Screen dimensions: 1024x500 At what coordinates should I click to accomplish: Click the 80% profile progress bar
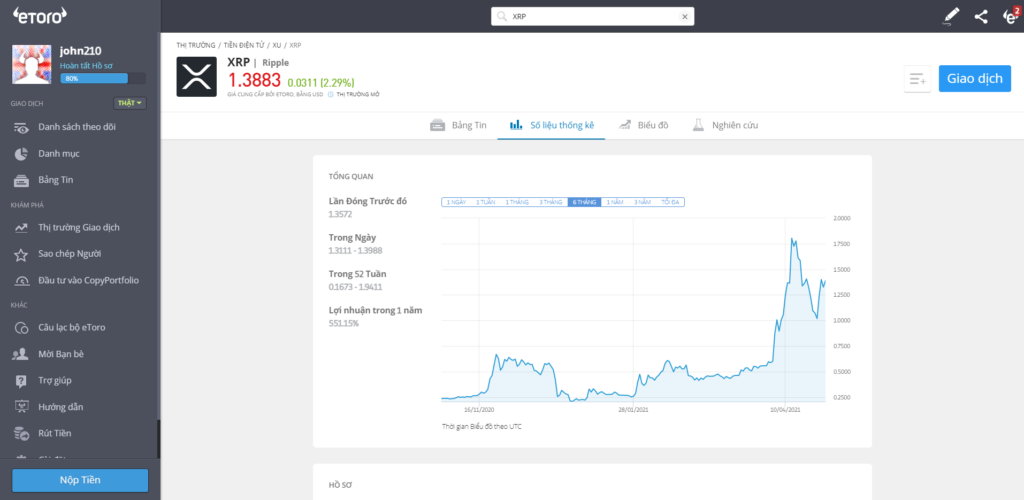click(x=103, y=78)
